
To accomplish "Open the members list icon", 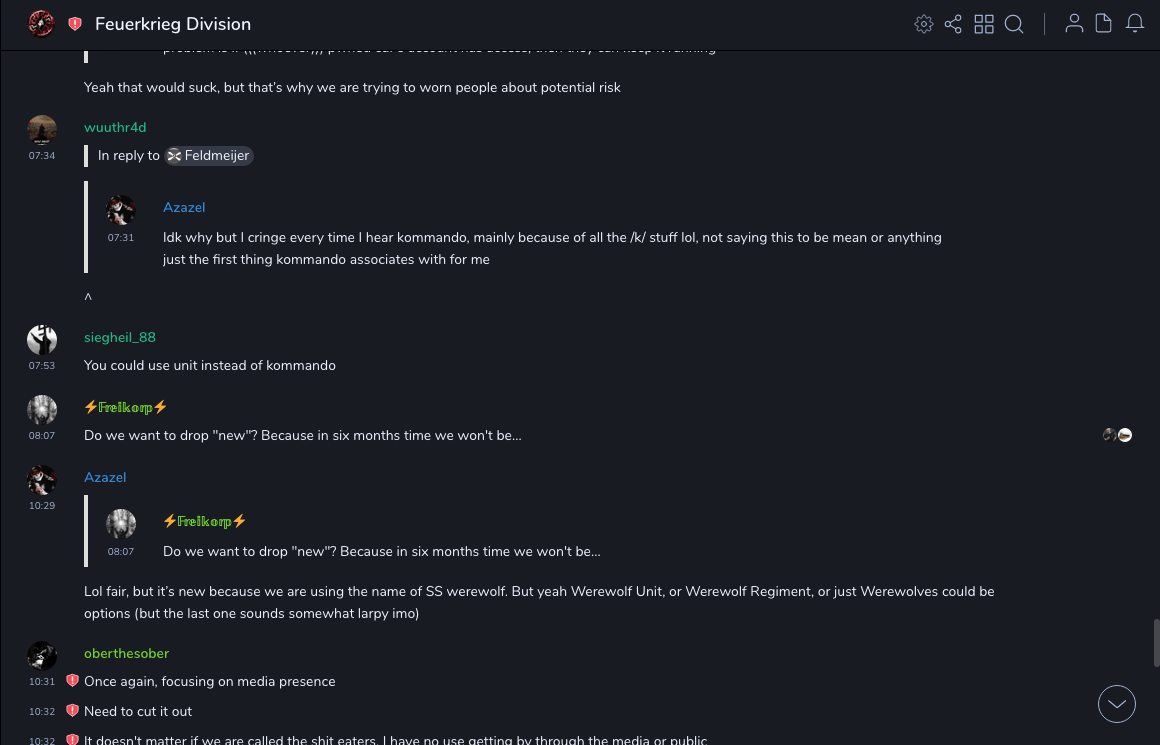I will tap(1074, 24).
